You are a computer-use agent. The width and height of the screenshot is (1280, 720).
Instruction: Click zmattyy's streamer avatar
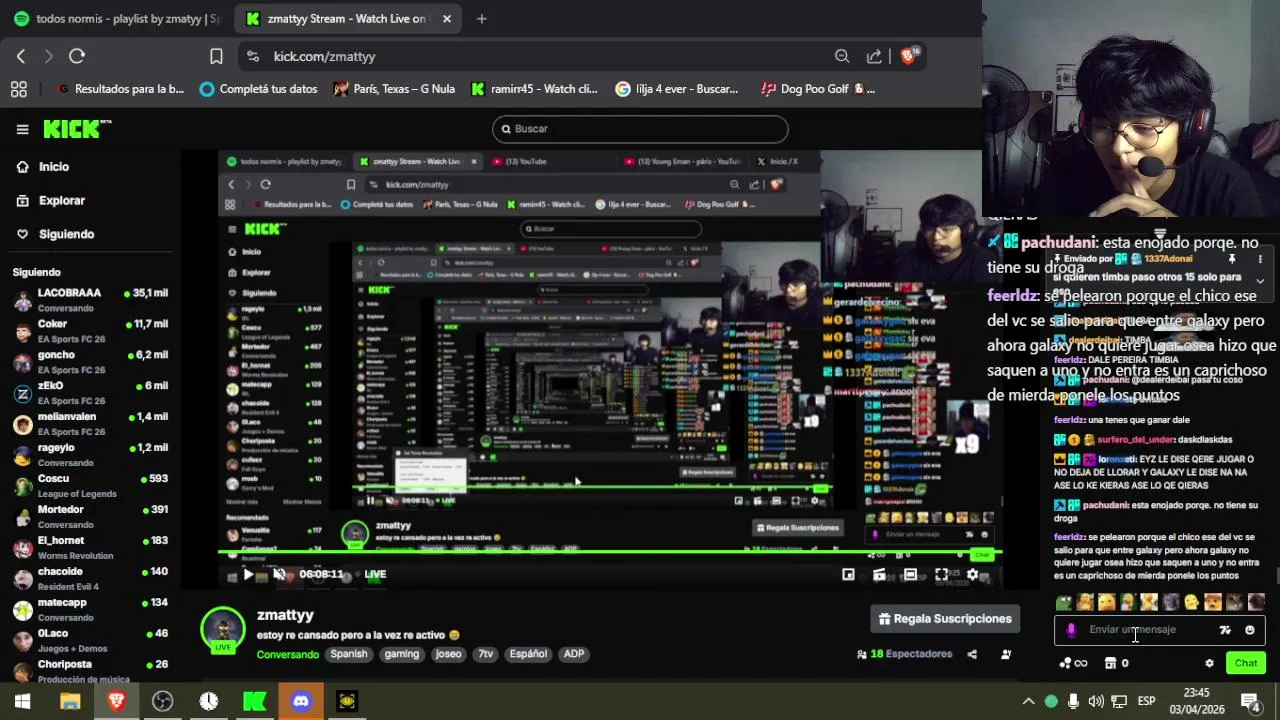coord(223,629)
